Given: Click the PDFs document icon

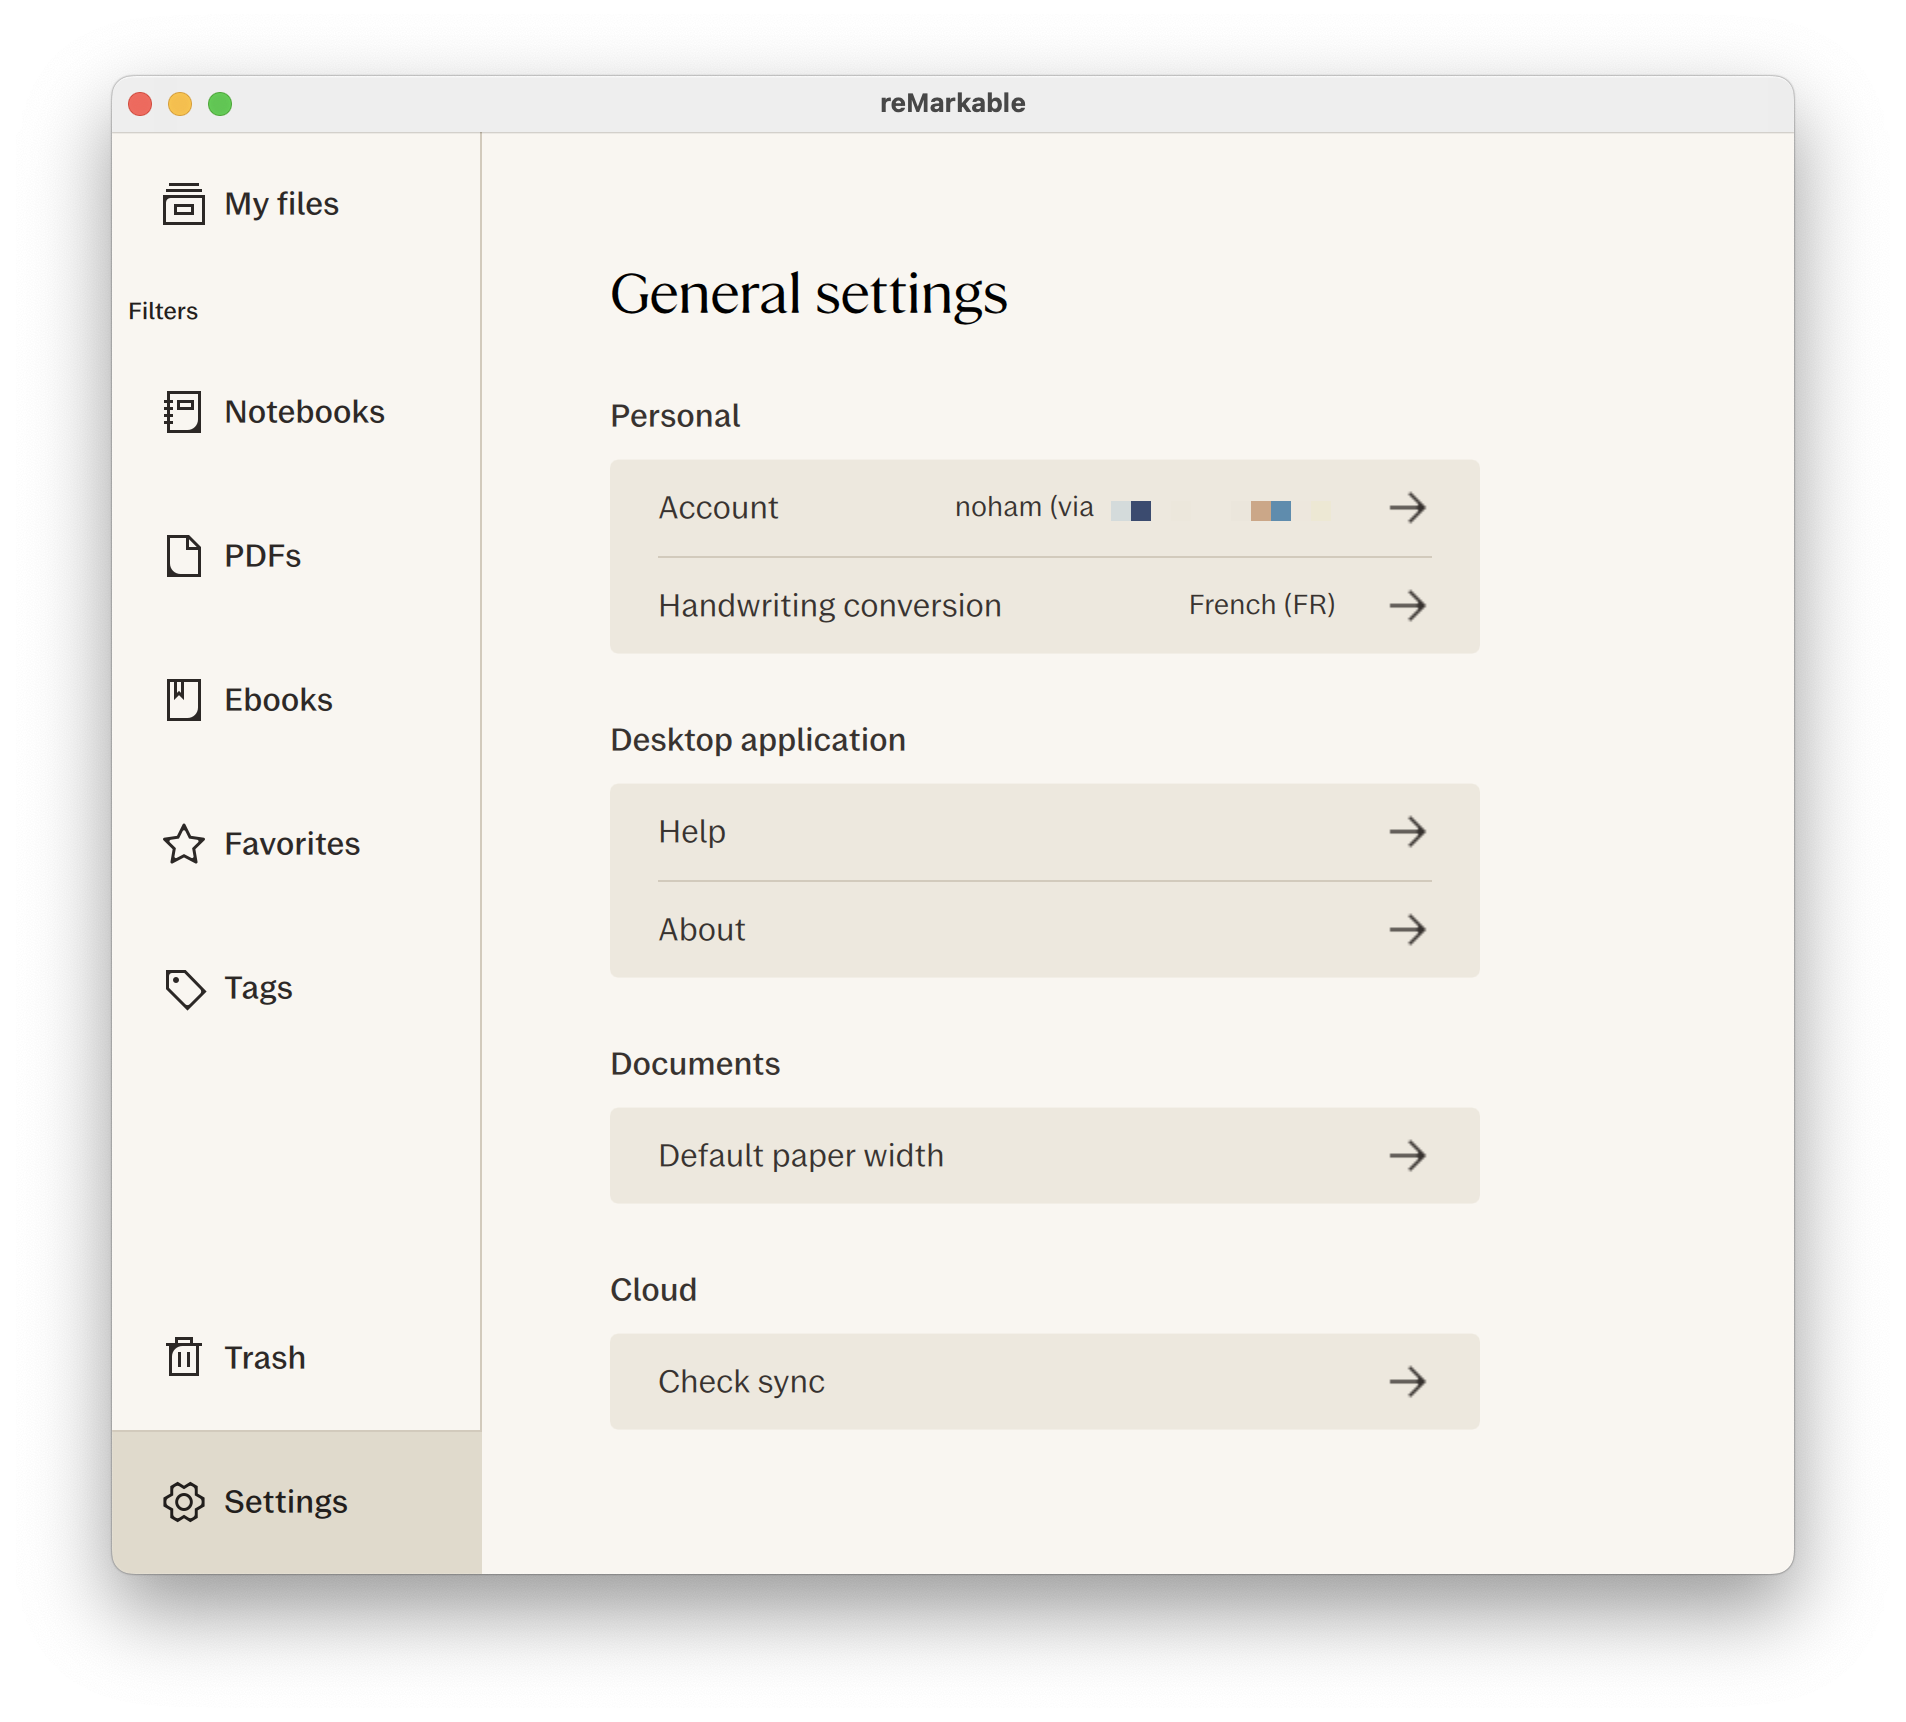Looking at the screenshot, I should [x=183, y=556].
